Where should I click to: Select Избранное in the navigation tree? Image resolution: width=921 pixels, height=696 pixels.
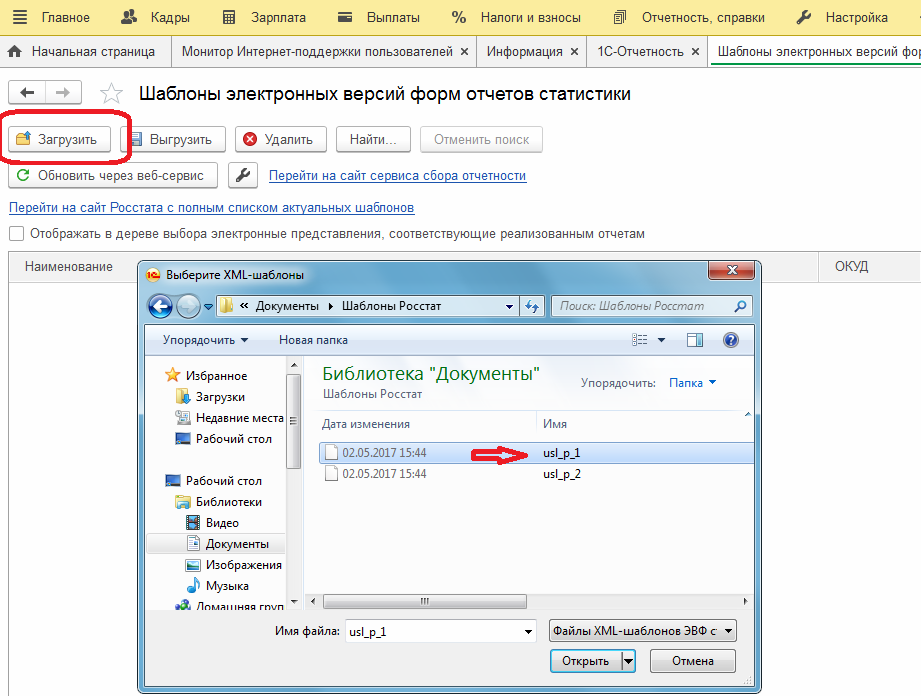tap(206, 375)
